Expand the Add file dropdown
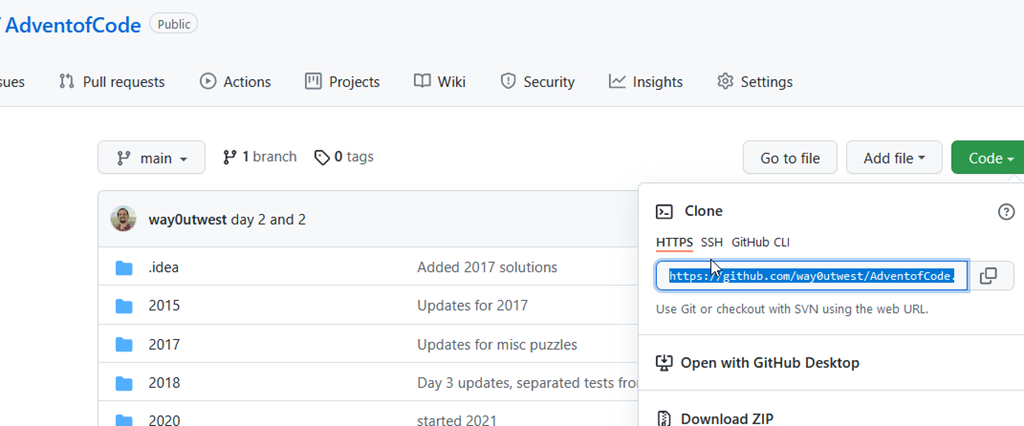 [894, 158]
